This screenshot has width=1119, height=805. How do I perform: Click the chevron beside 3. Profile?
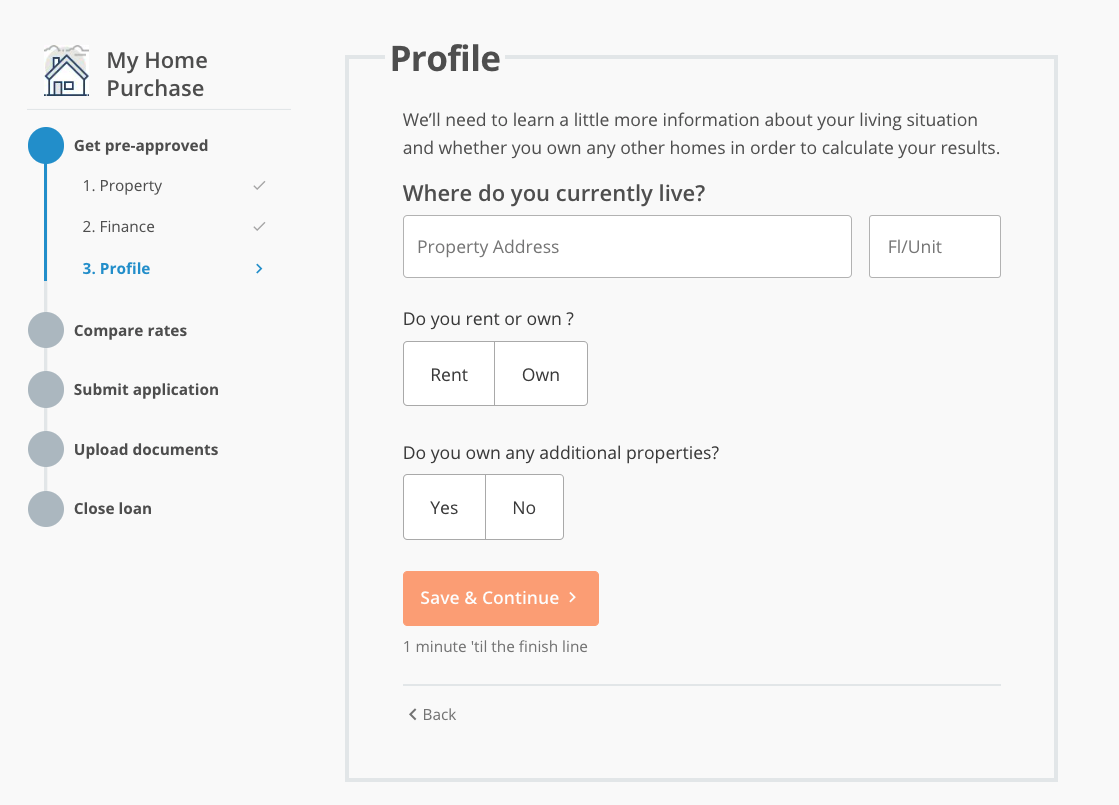[259, 269]
